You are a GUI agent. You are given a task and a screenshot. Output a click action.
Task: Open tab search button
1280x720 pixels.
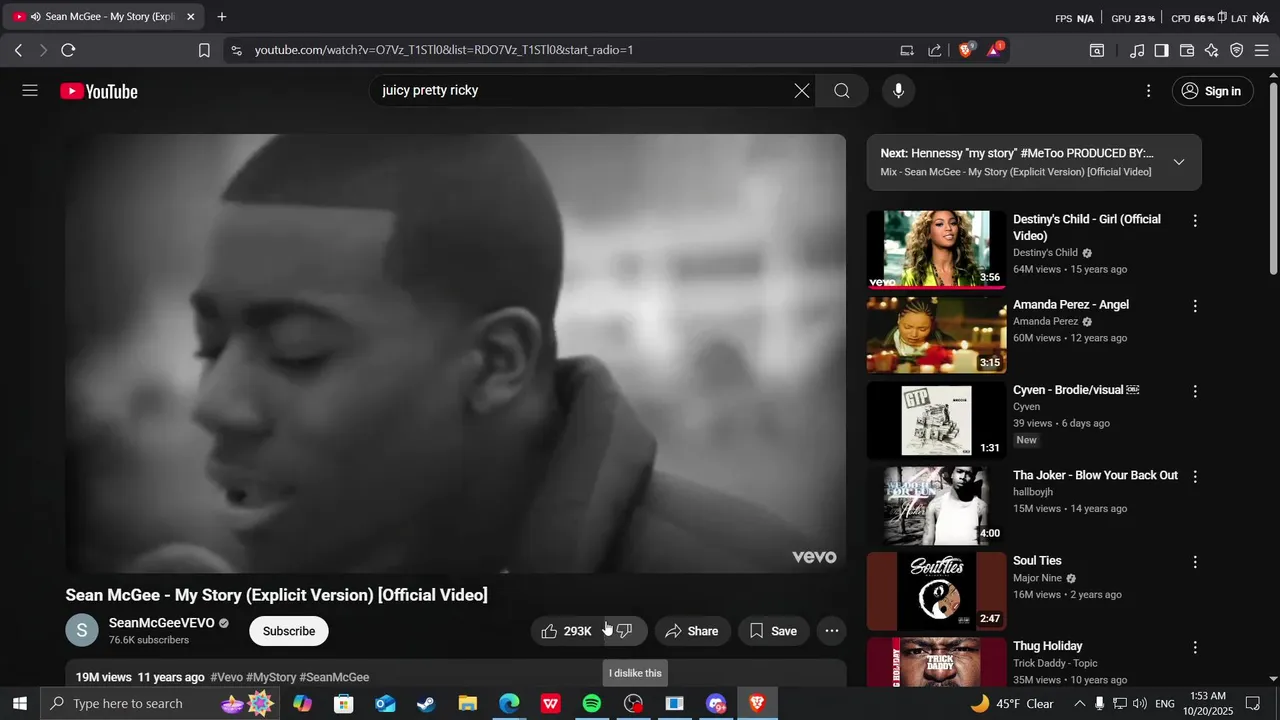coord(1097,50)
